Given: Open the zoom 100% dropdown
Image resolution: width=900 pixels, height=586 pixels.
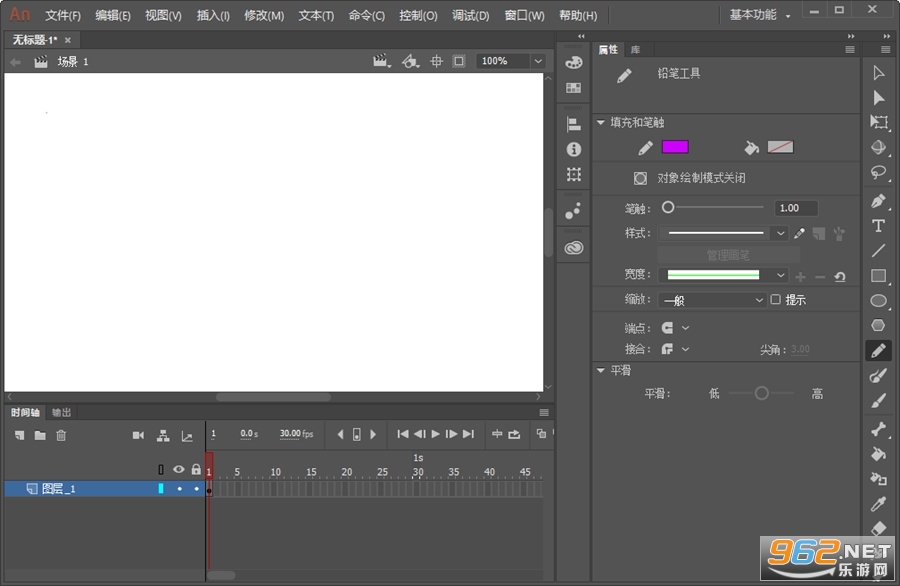Looking at the screenshot, I should (x=538, y=61).
